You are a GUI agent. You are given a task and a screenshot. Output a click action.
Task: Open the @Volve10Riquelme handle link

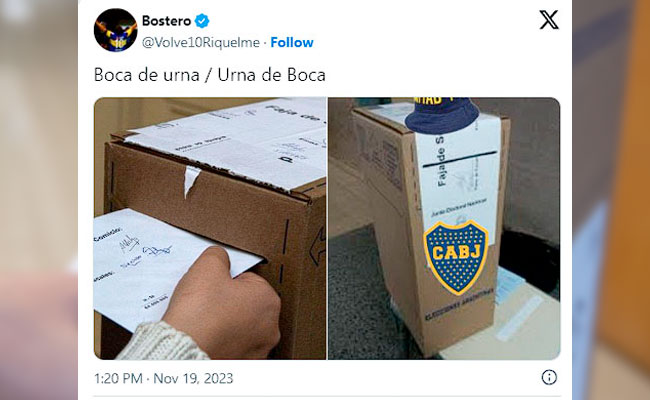click(201, 42)
